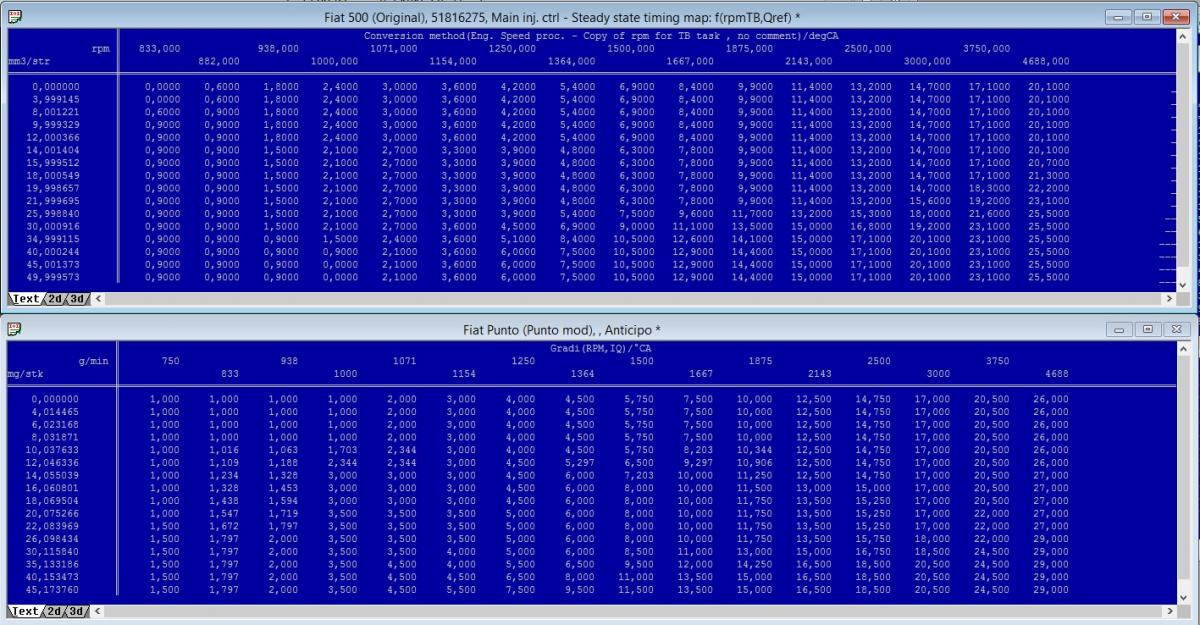Select cell value '1,703' in Fiat Punto map
The width and height of the screenshot is (1200, 625).
(342, 450)
